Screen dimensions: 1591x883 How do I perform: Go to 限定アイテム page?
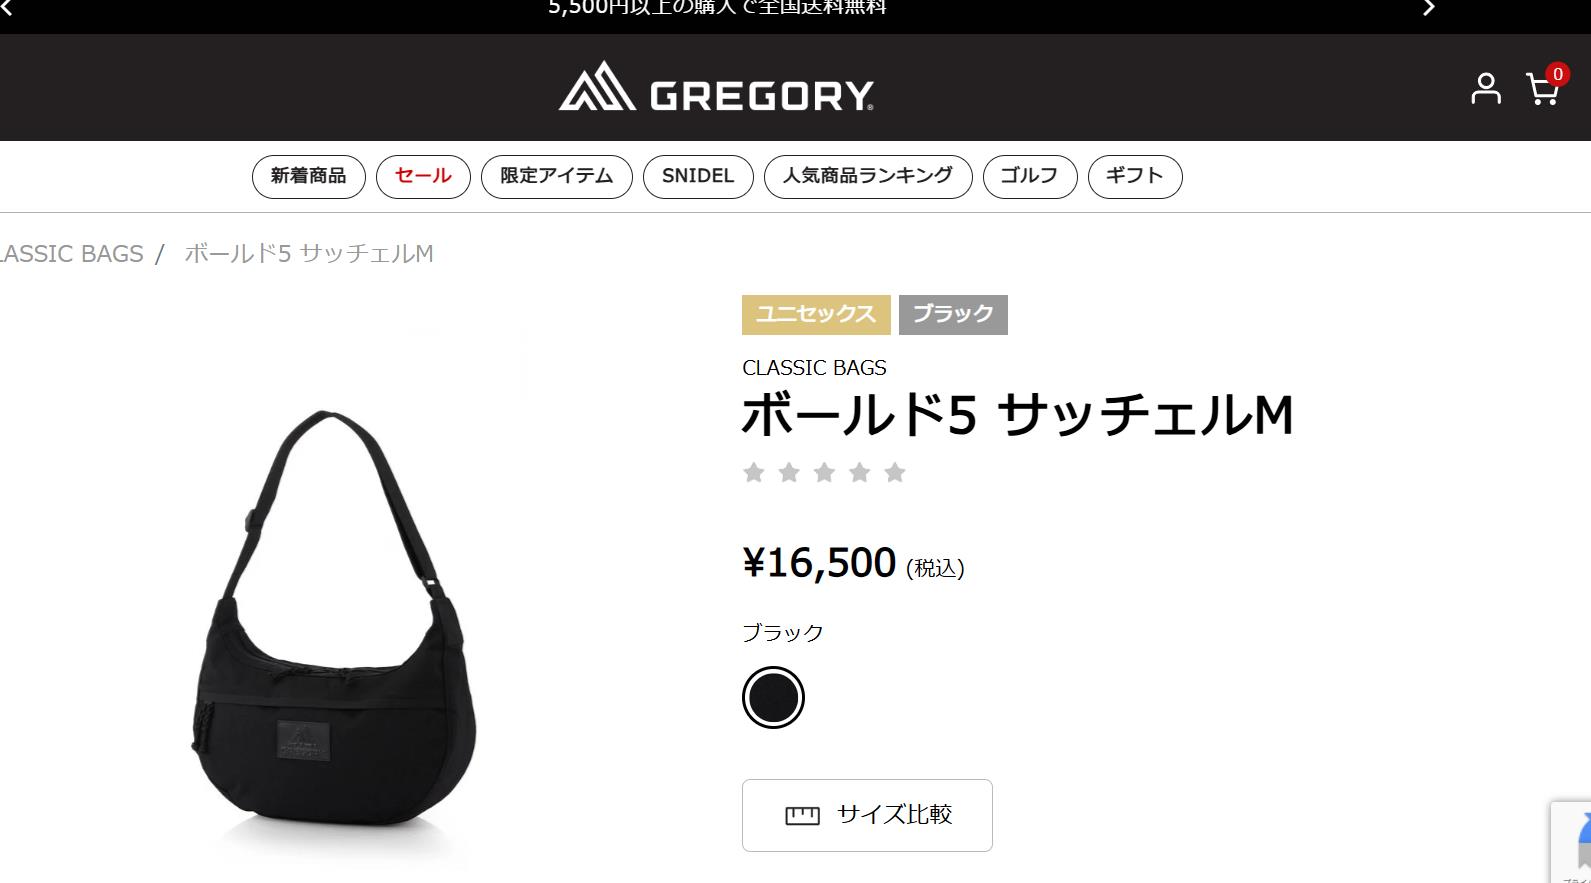(x=557, y=177)
